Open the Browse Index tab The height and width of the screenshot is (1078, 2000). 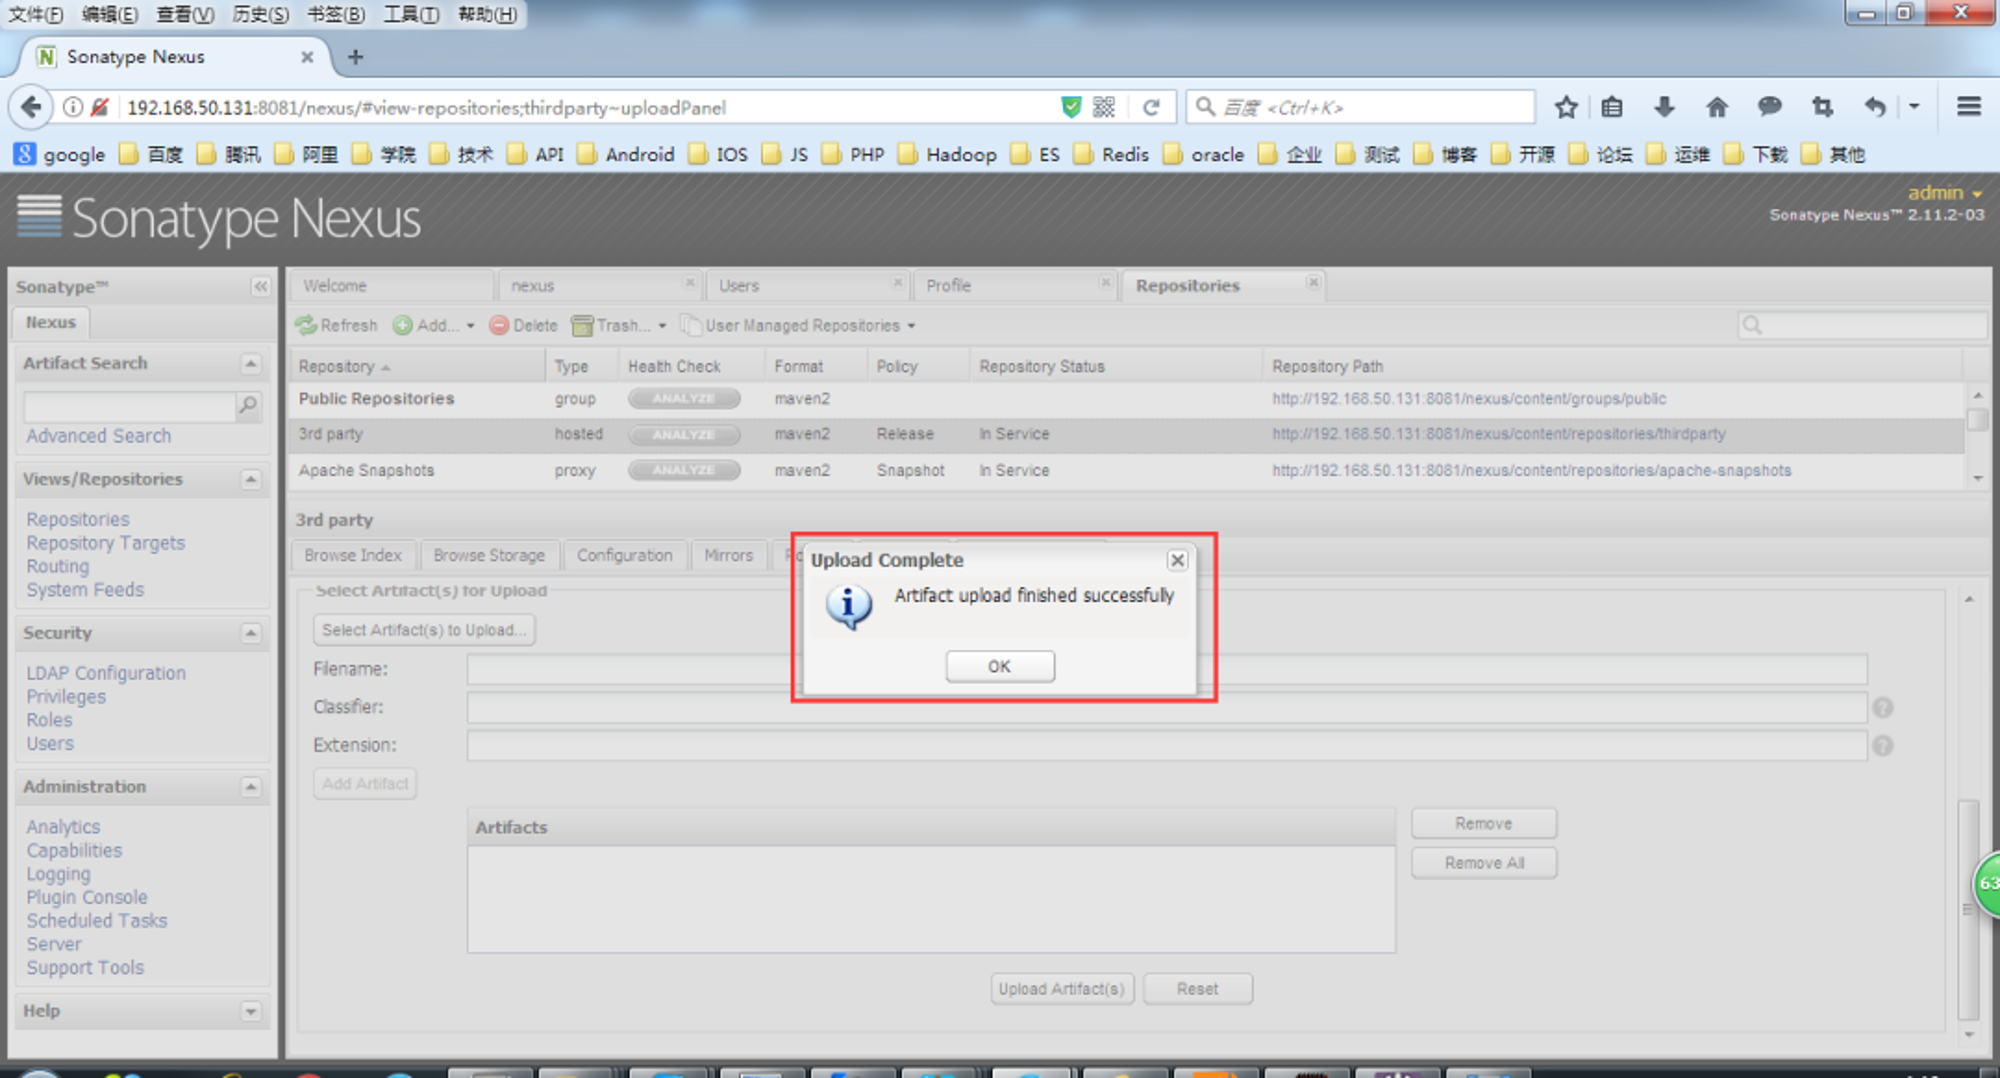pos(353,555)
